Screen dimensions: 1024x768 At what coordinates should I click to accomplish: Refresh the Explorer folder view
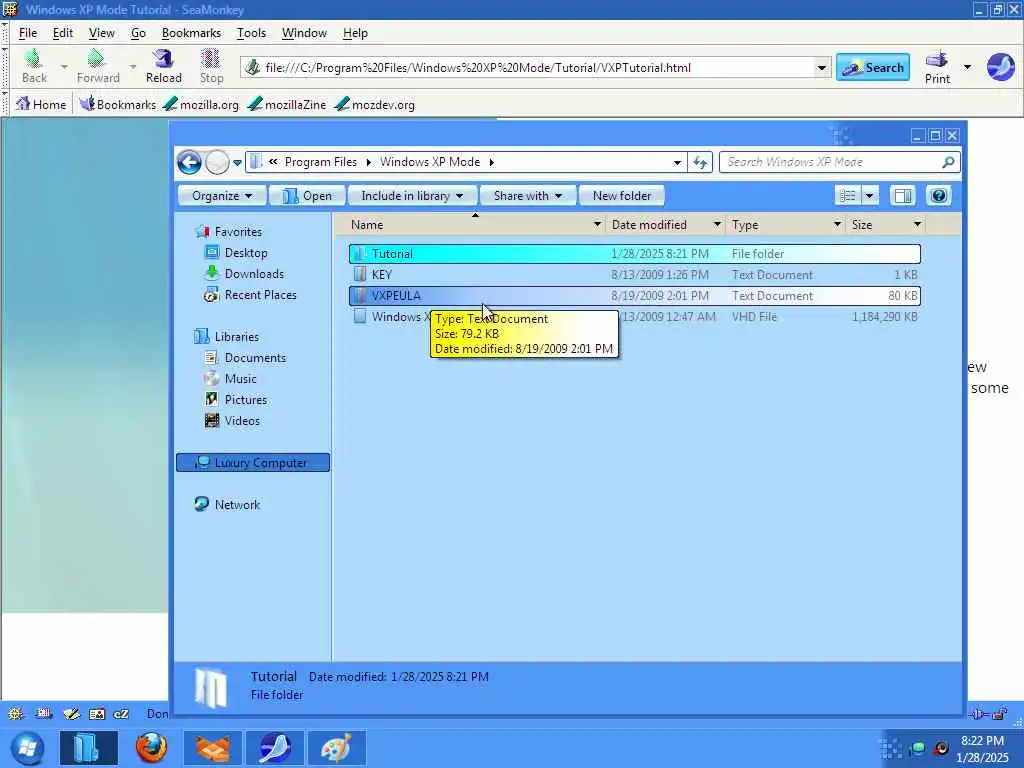[x=700, y=162]
